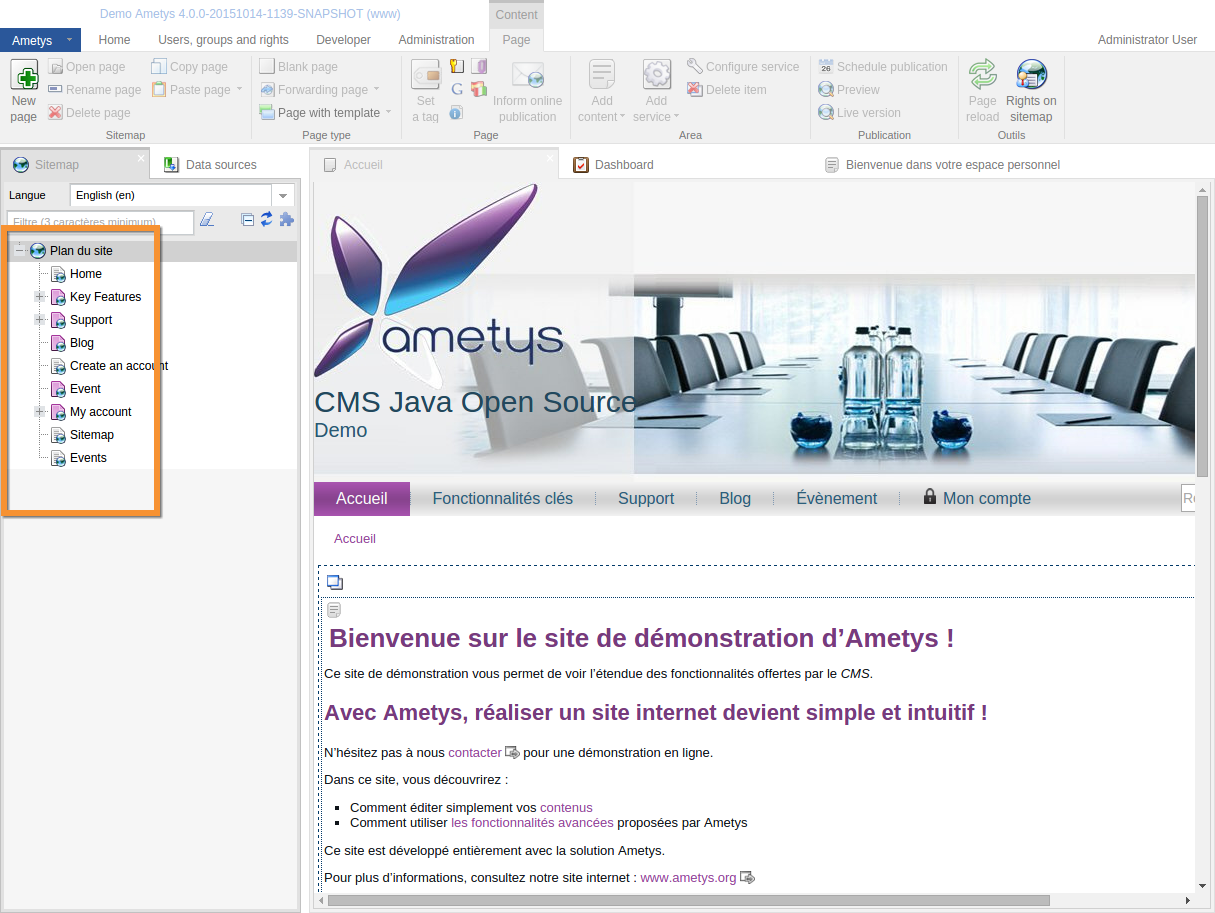1215x913 pixels.
Task: Open the les fonctionnalités avancées link
Action: pos(532,823)
